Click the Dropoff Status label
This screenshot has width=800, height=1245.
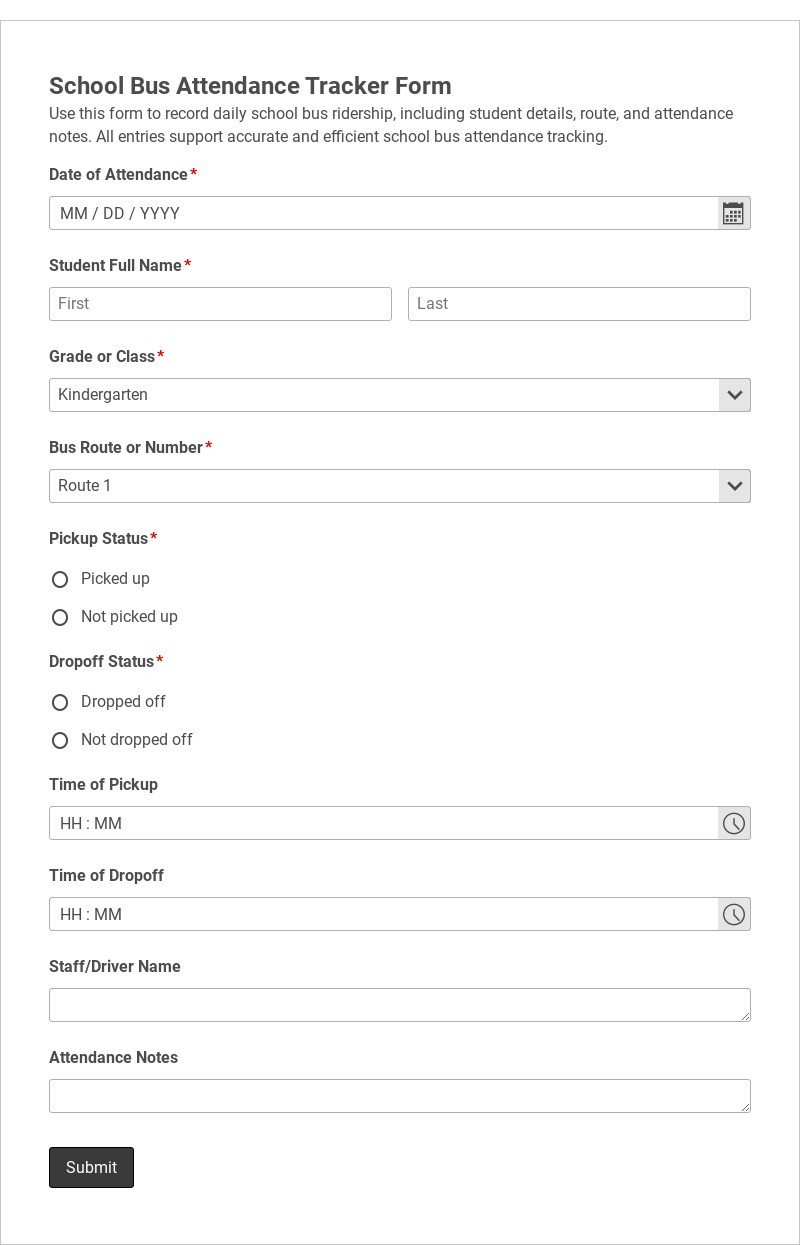pyautogui.click(x=101, y=661)
